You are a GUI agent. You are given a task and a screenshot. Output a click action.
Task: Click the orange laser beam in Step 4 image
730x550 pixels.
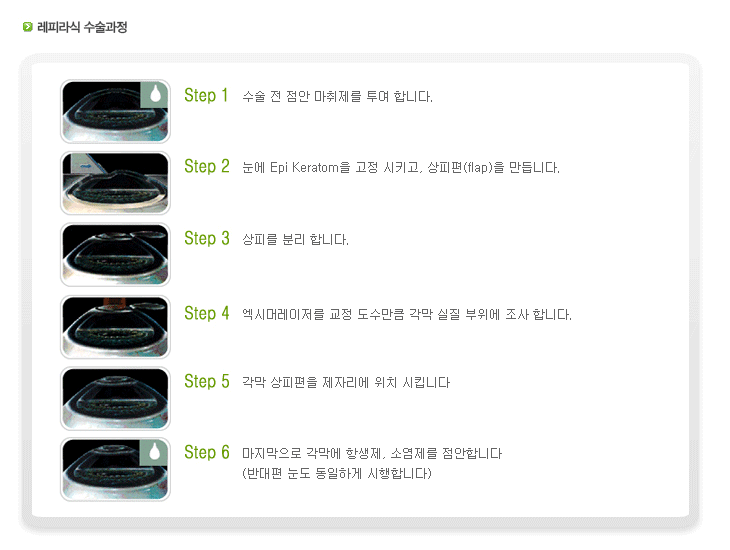(114, 304)
